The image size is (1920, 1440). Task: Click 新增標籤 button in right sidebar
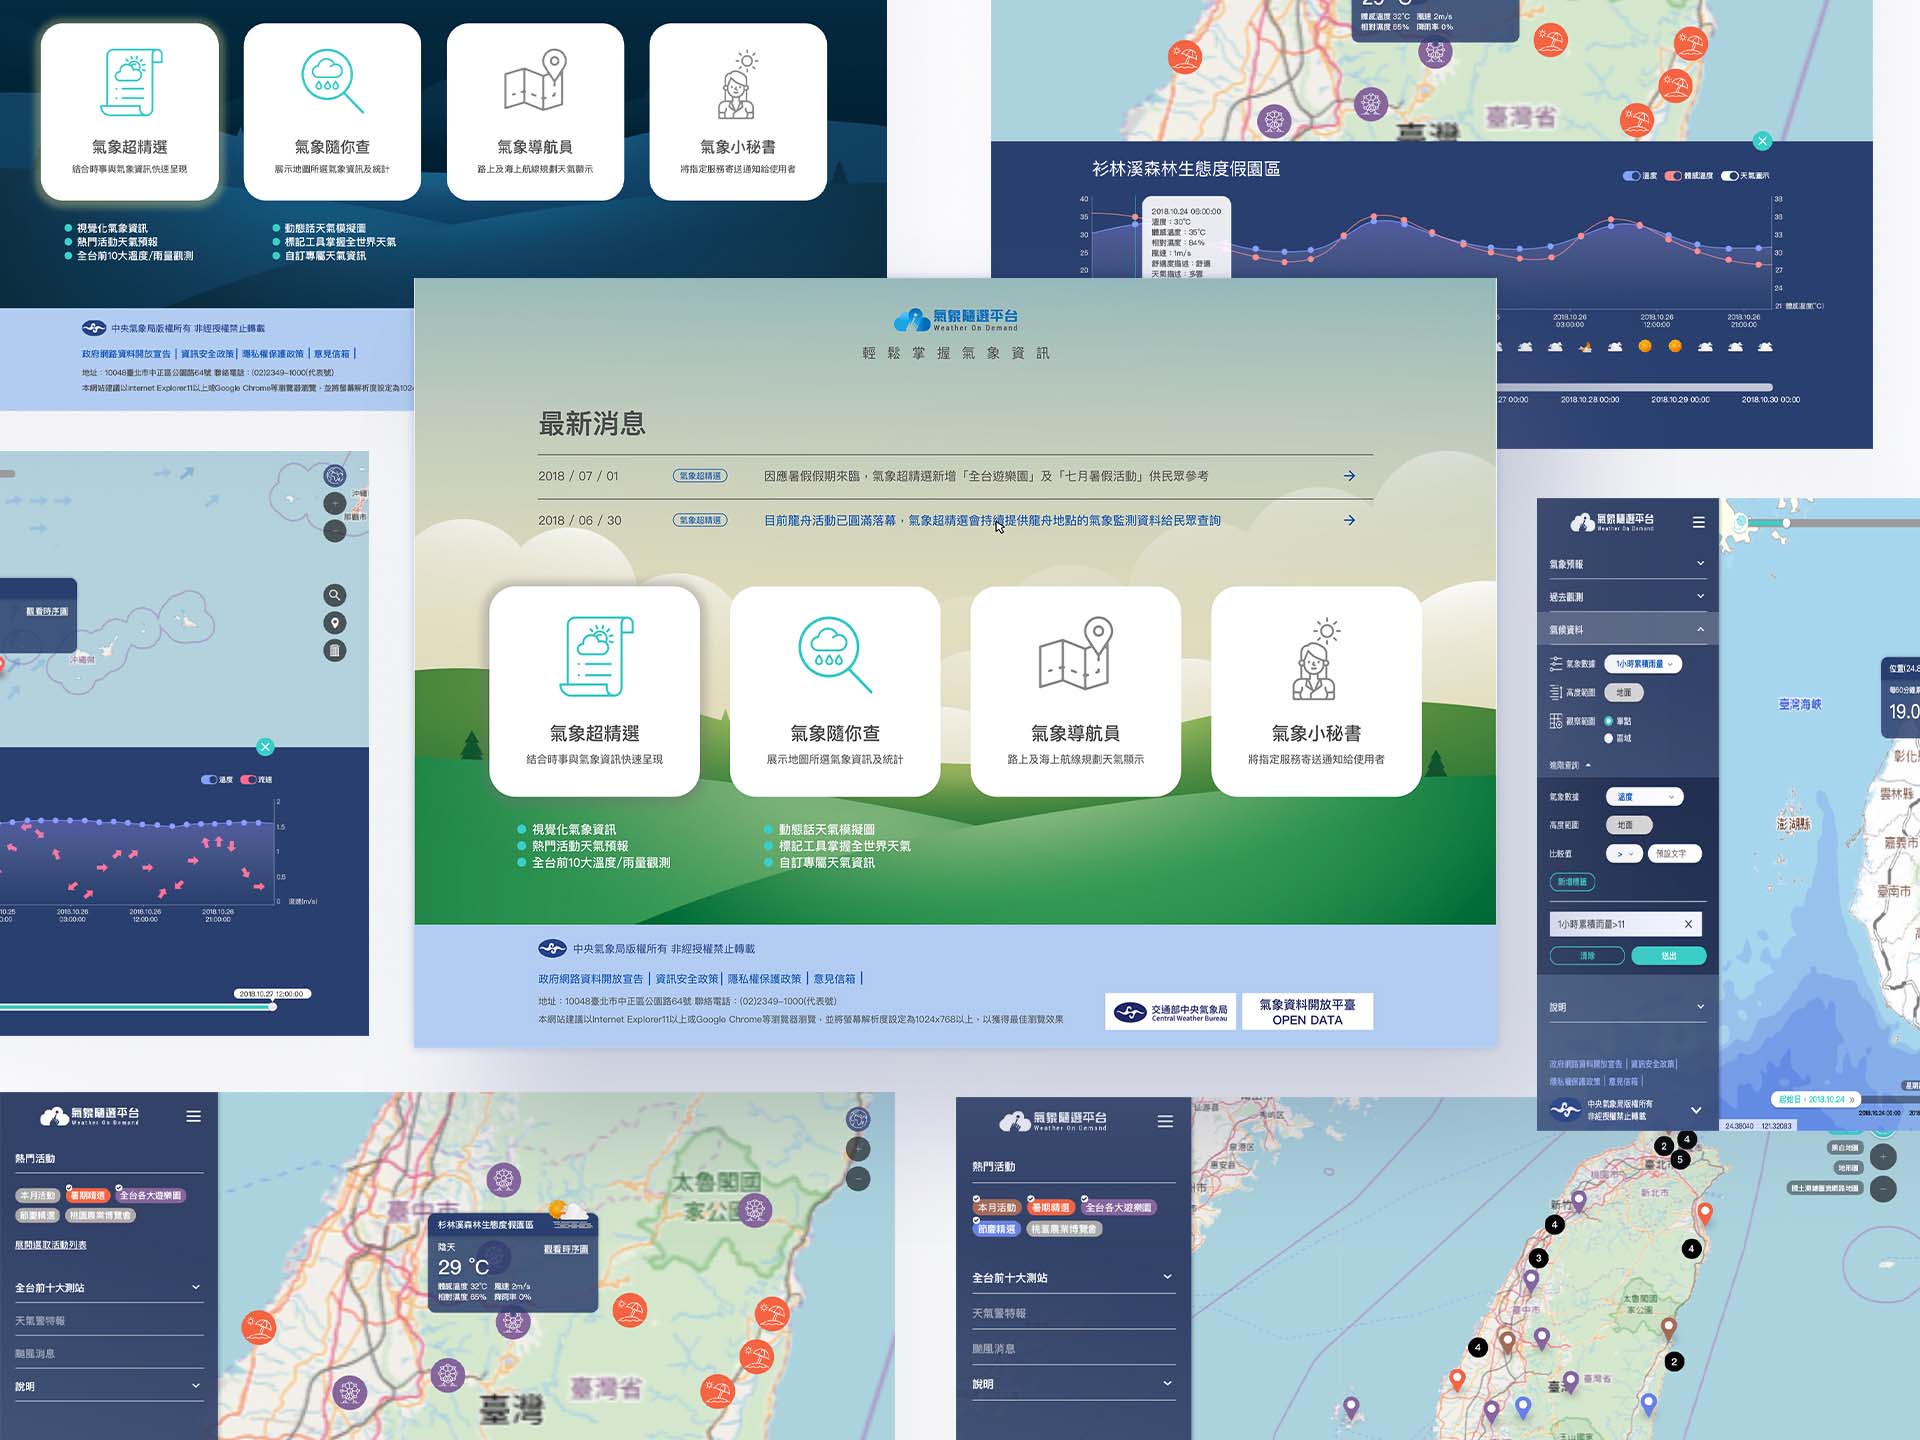point(1572,882)
